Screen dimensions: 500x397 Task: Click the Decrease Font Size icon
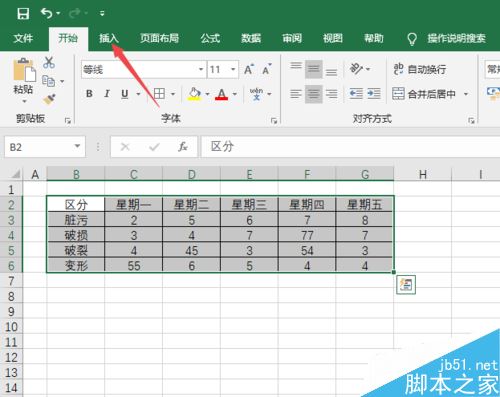coord(267,69)
